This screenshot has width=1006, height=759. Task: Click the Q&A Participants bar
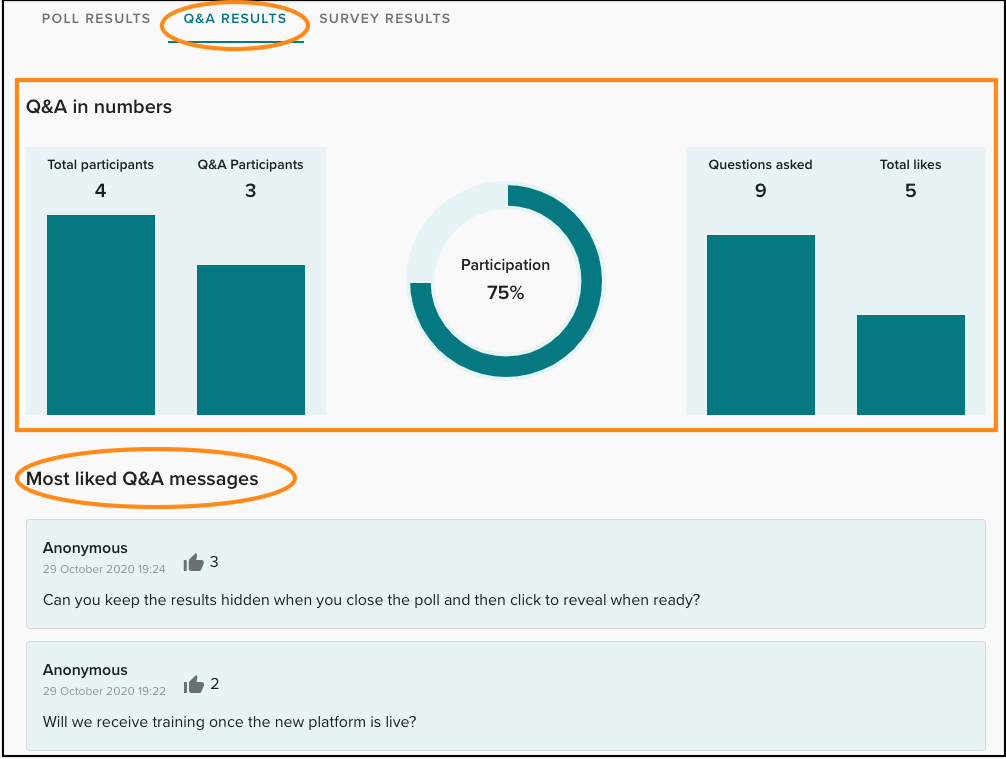point(251,339)
